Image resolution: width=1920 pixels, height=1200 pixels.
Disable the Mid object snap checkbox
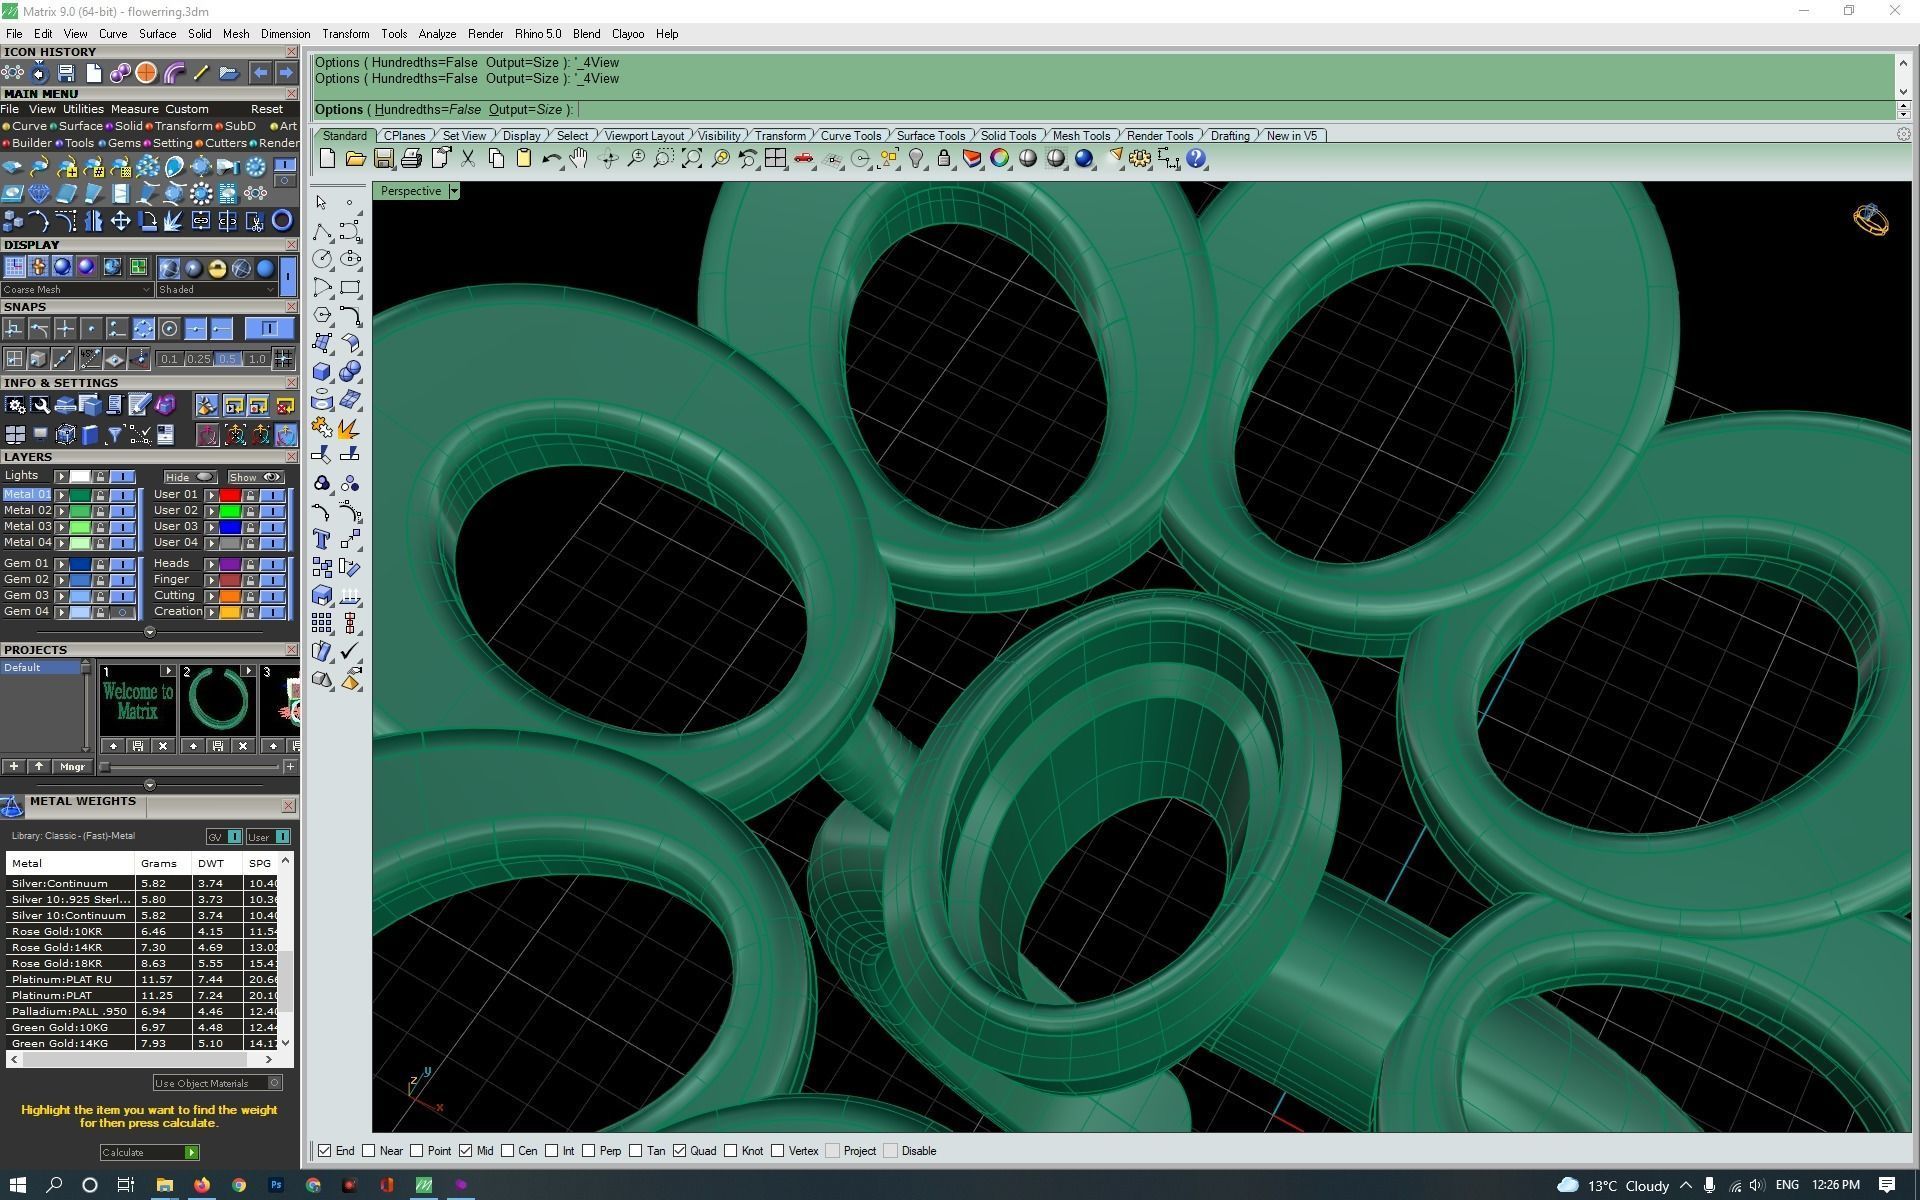pyautogui.click(x=465, y=1151)
